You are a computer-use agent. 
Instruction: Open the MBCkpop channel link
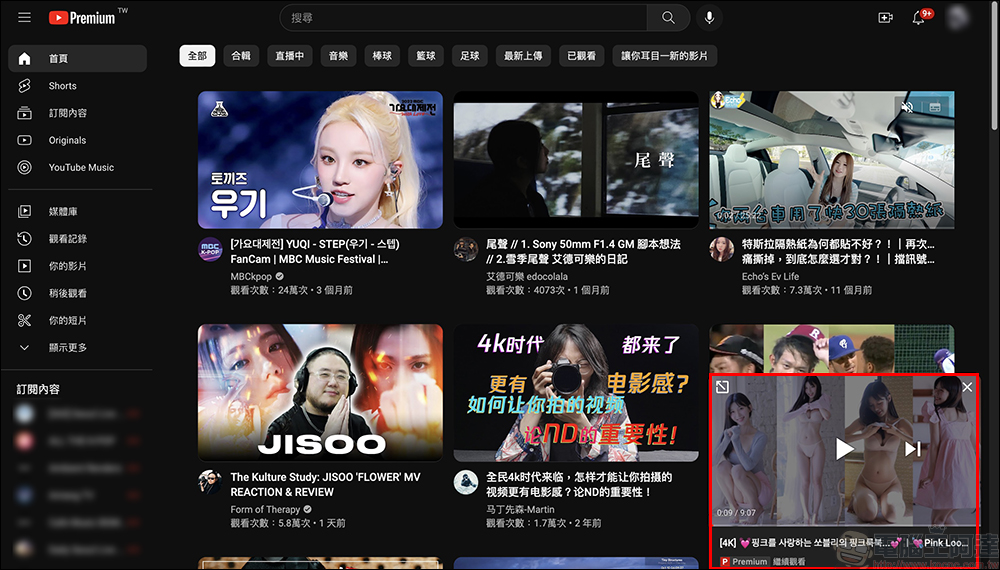click(x=252, y=276)
